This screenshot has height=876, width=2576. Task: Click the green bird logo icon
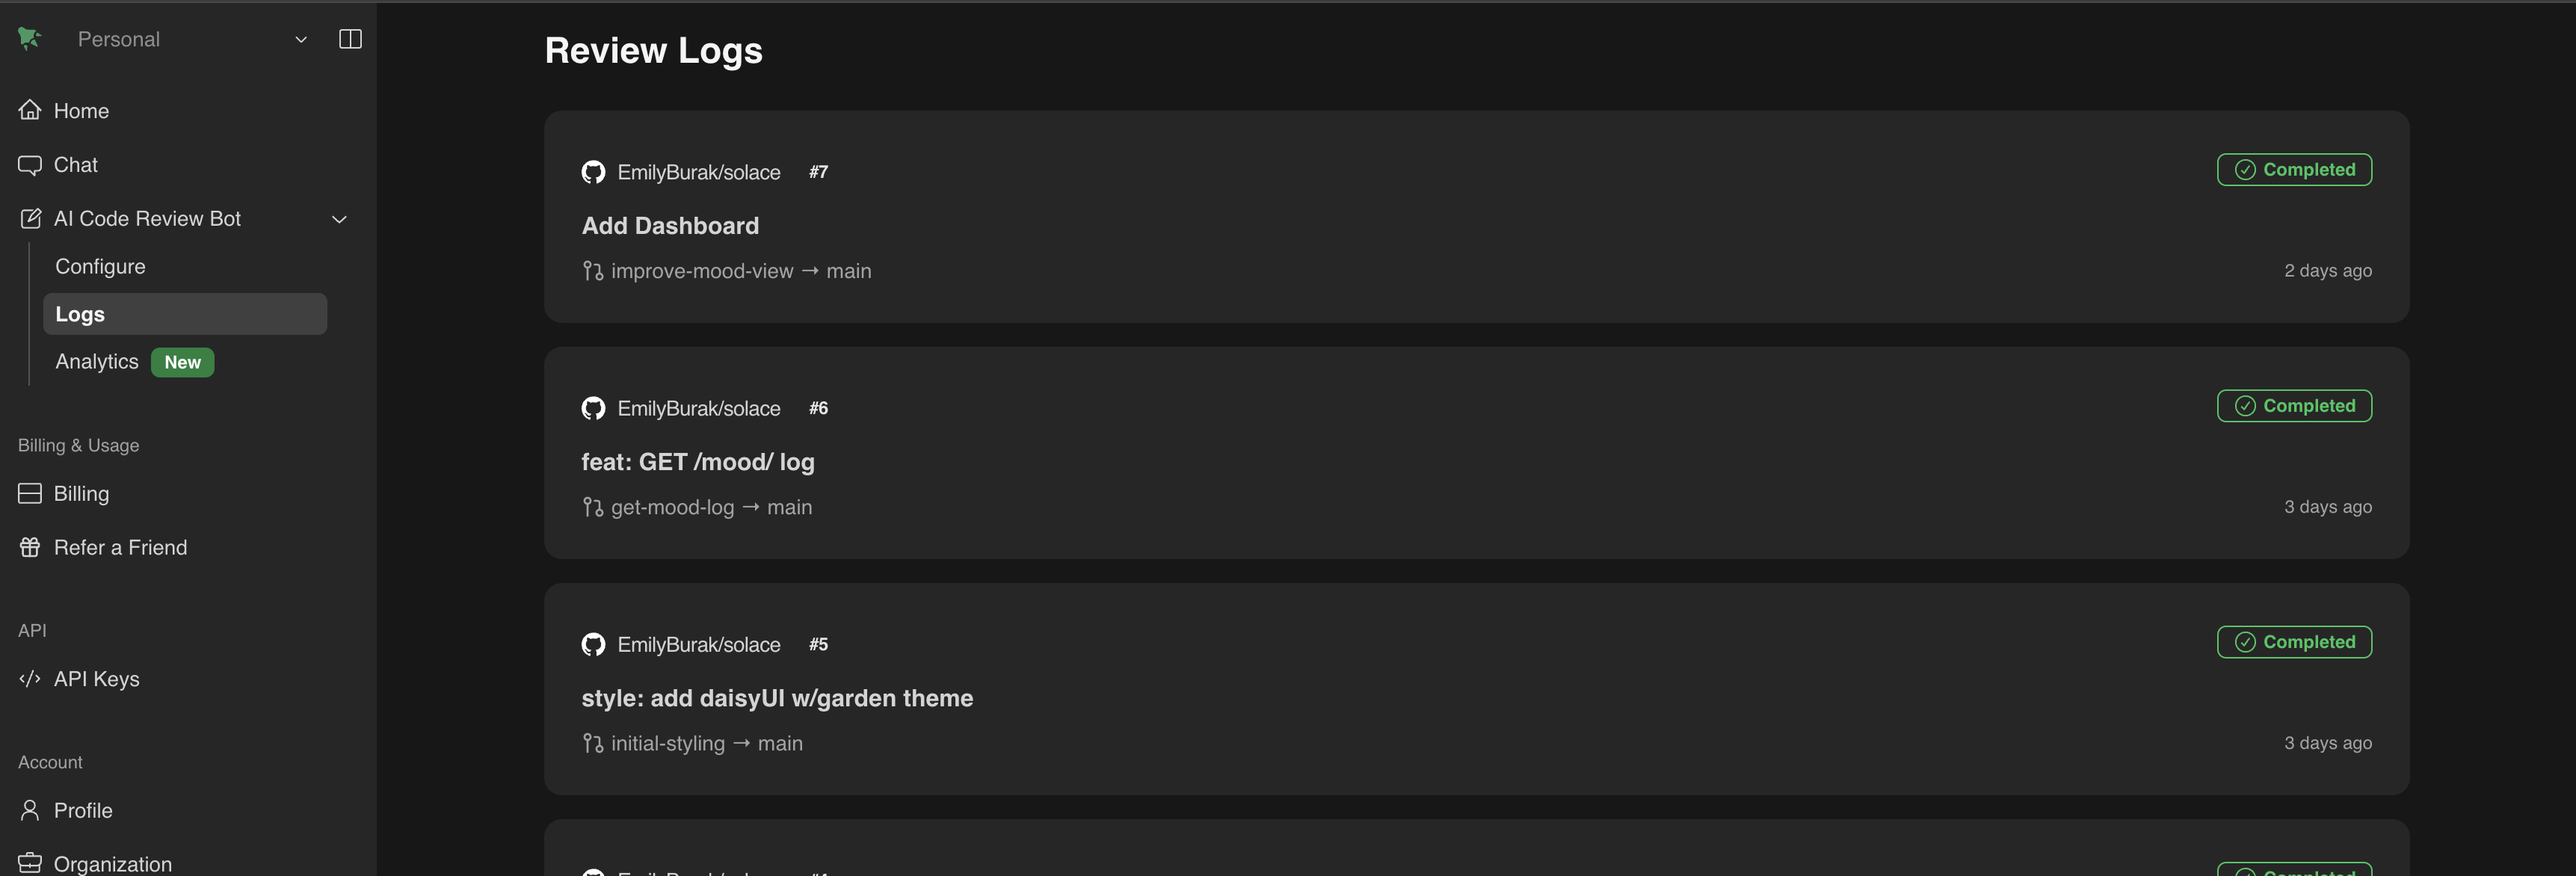click(29, 38)
